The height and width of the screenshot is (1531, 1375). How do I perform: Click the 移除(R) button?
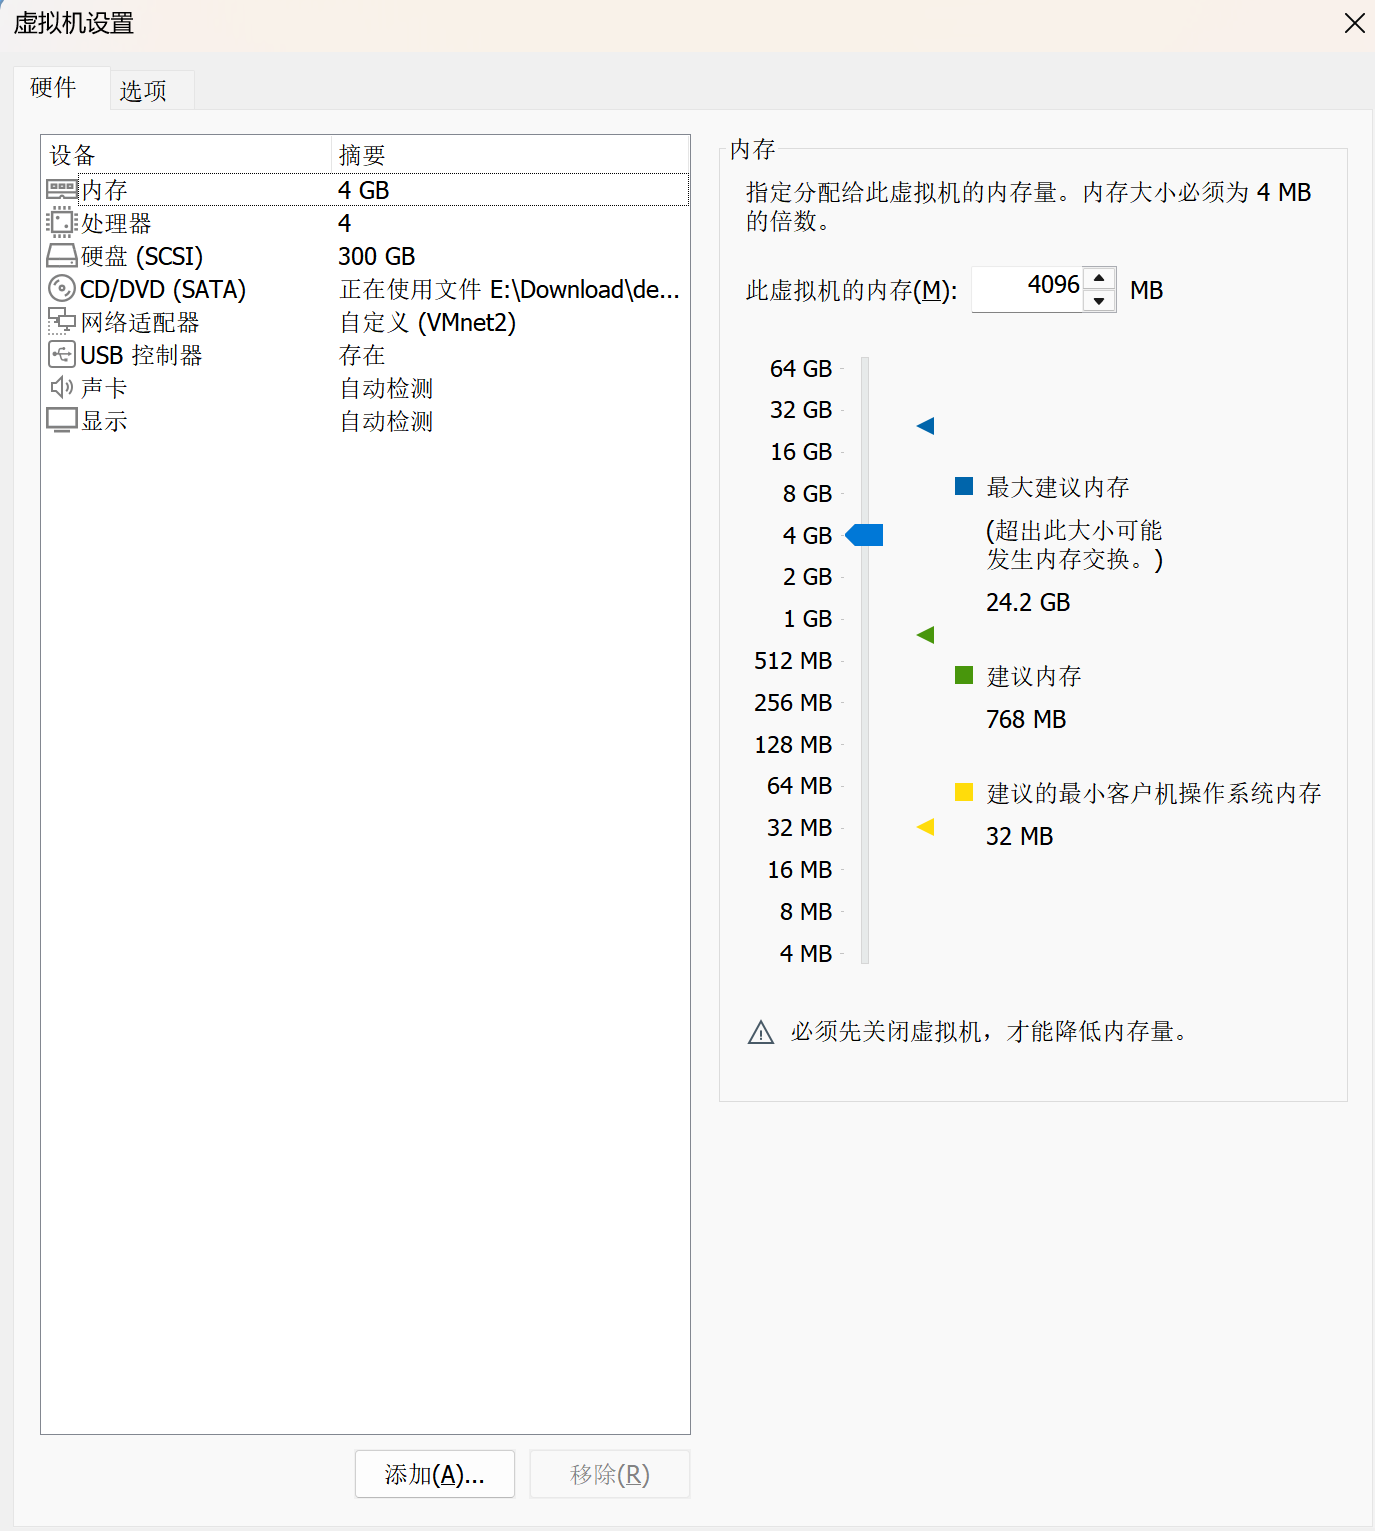[x=610, y=1474]
